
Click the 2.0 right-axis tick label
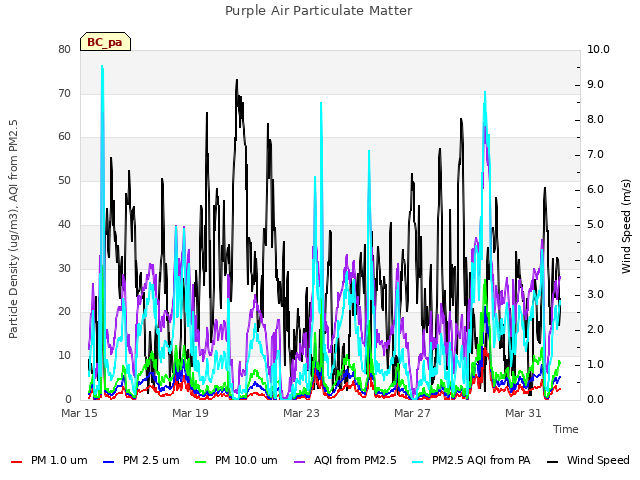point(595,329)
